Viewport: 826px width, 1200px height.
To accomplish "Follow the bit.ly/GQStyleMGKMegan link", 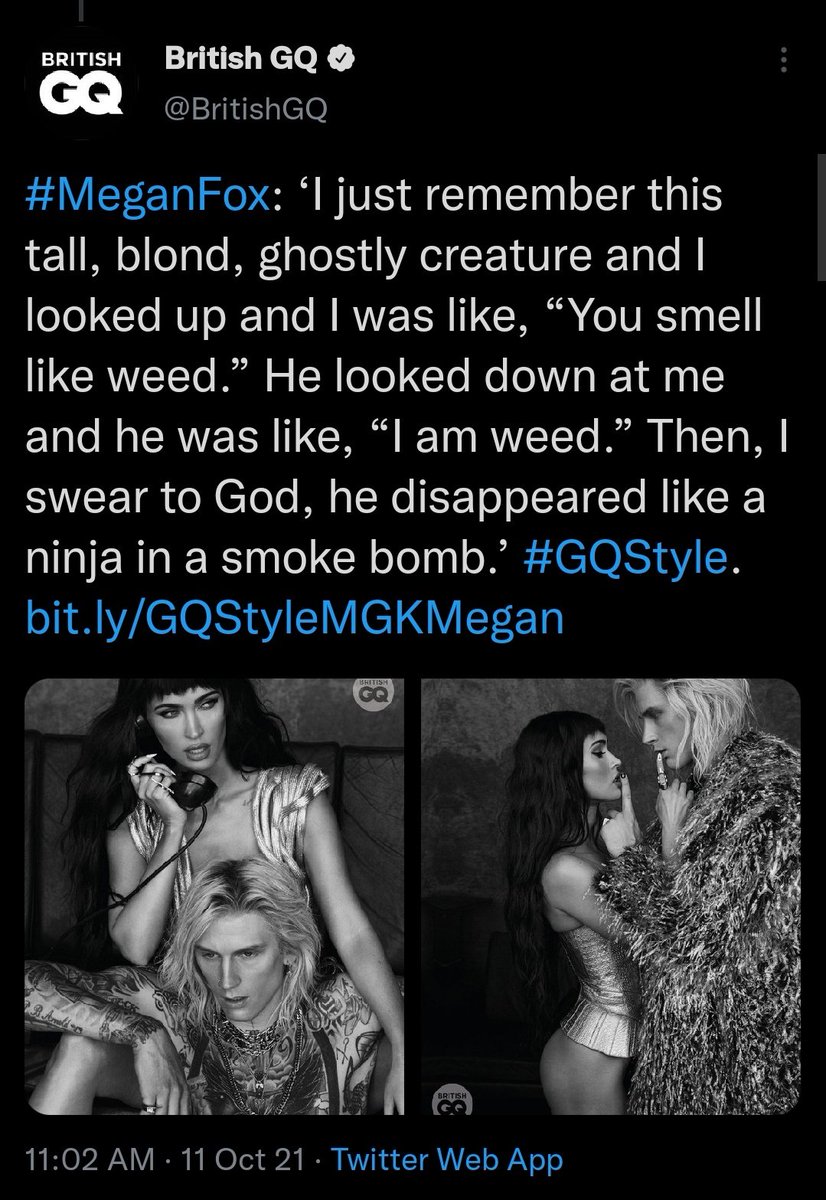I will click(x=295, y=619).
